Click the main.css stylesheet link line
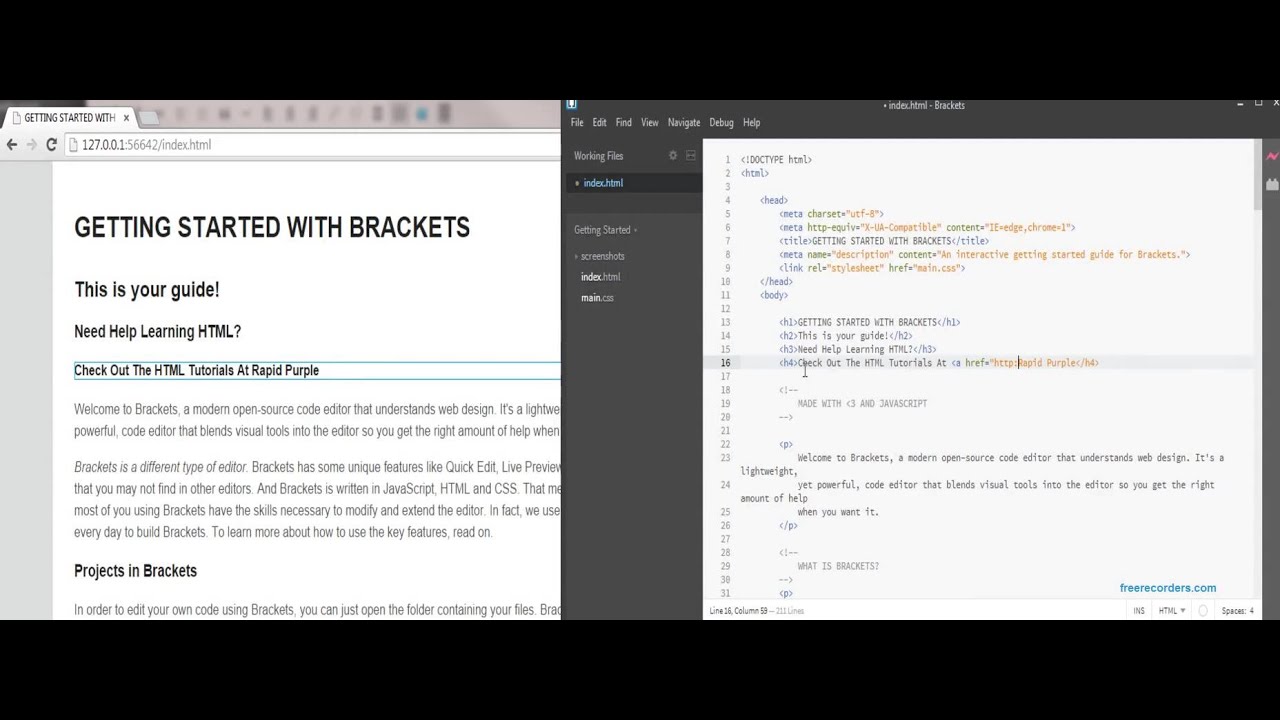 pos(872,268)
